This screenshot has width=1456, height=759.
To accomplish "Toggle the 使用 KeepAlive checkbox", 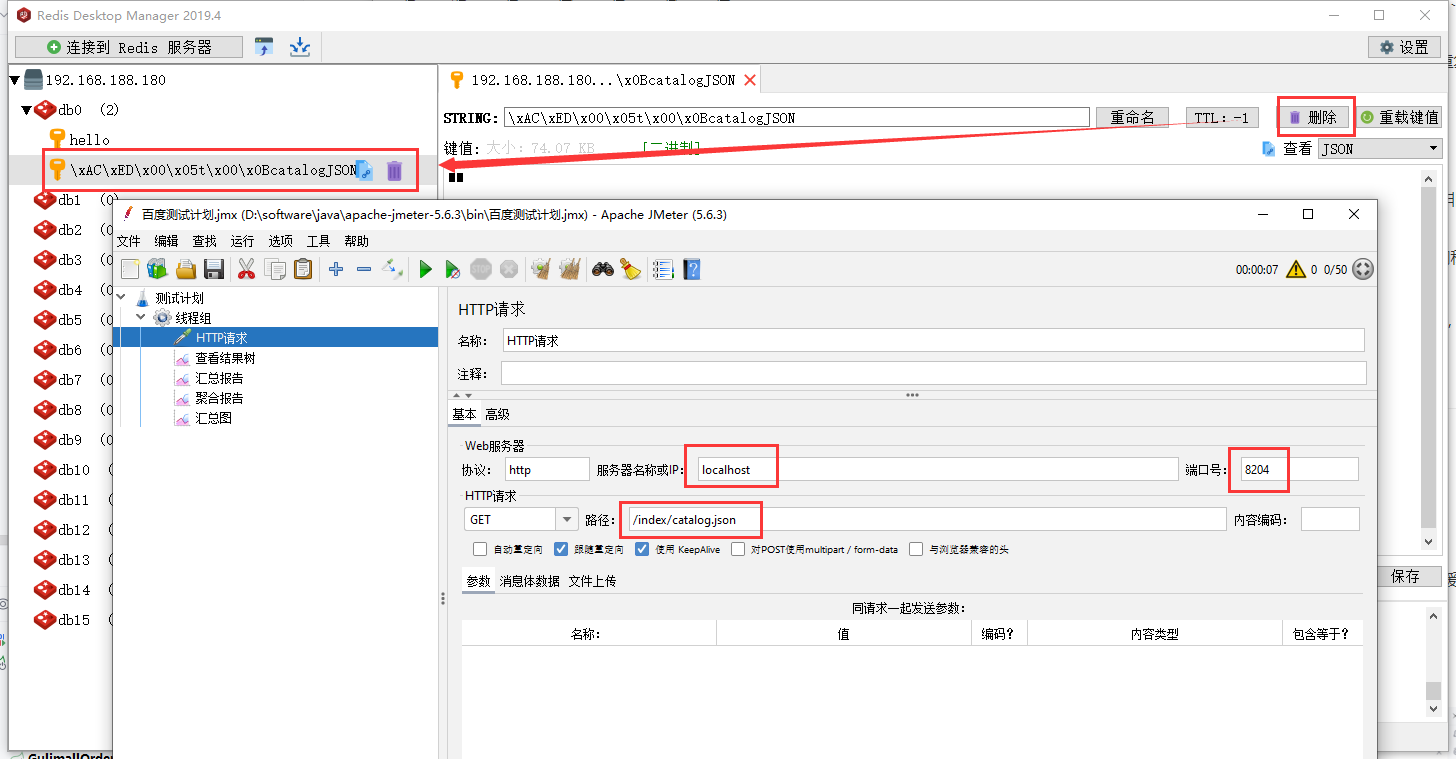I will click(x=642, y=549).
